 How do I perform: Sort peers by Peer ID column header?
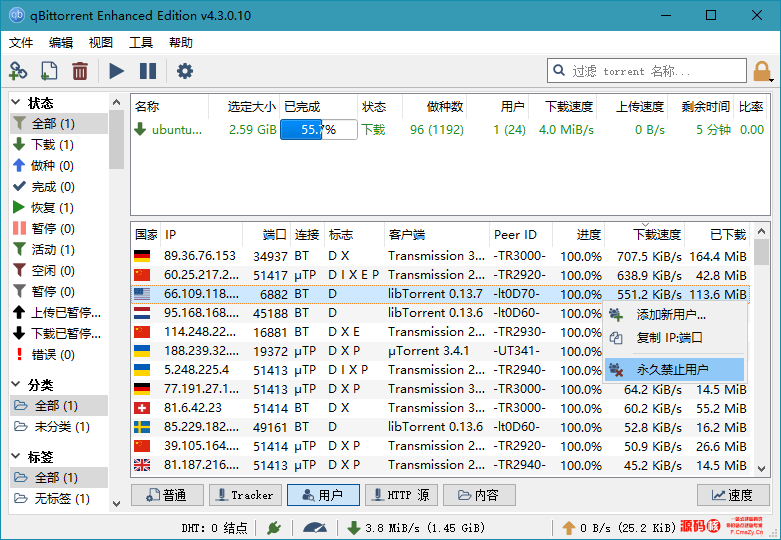pyautogui.click(x=521, y=235)
